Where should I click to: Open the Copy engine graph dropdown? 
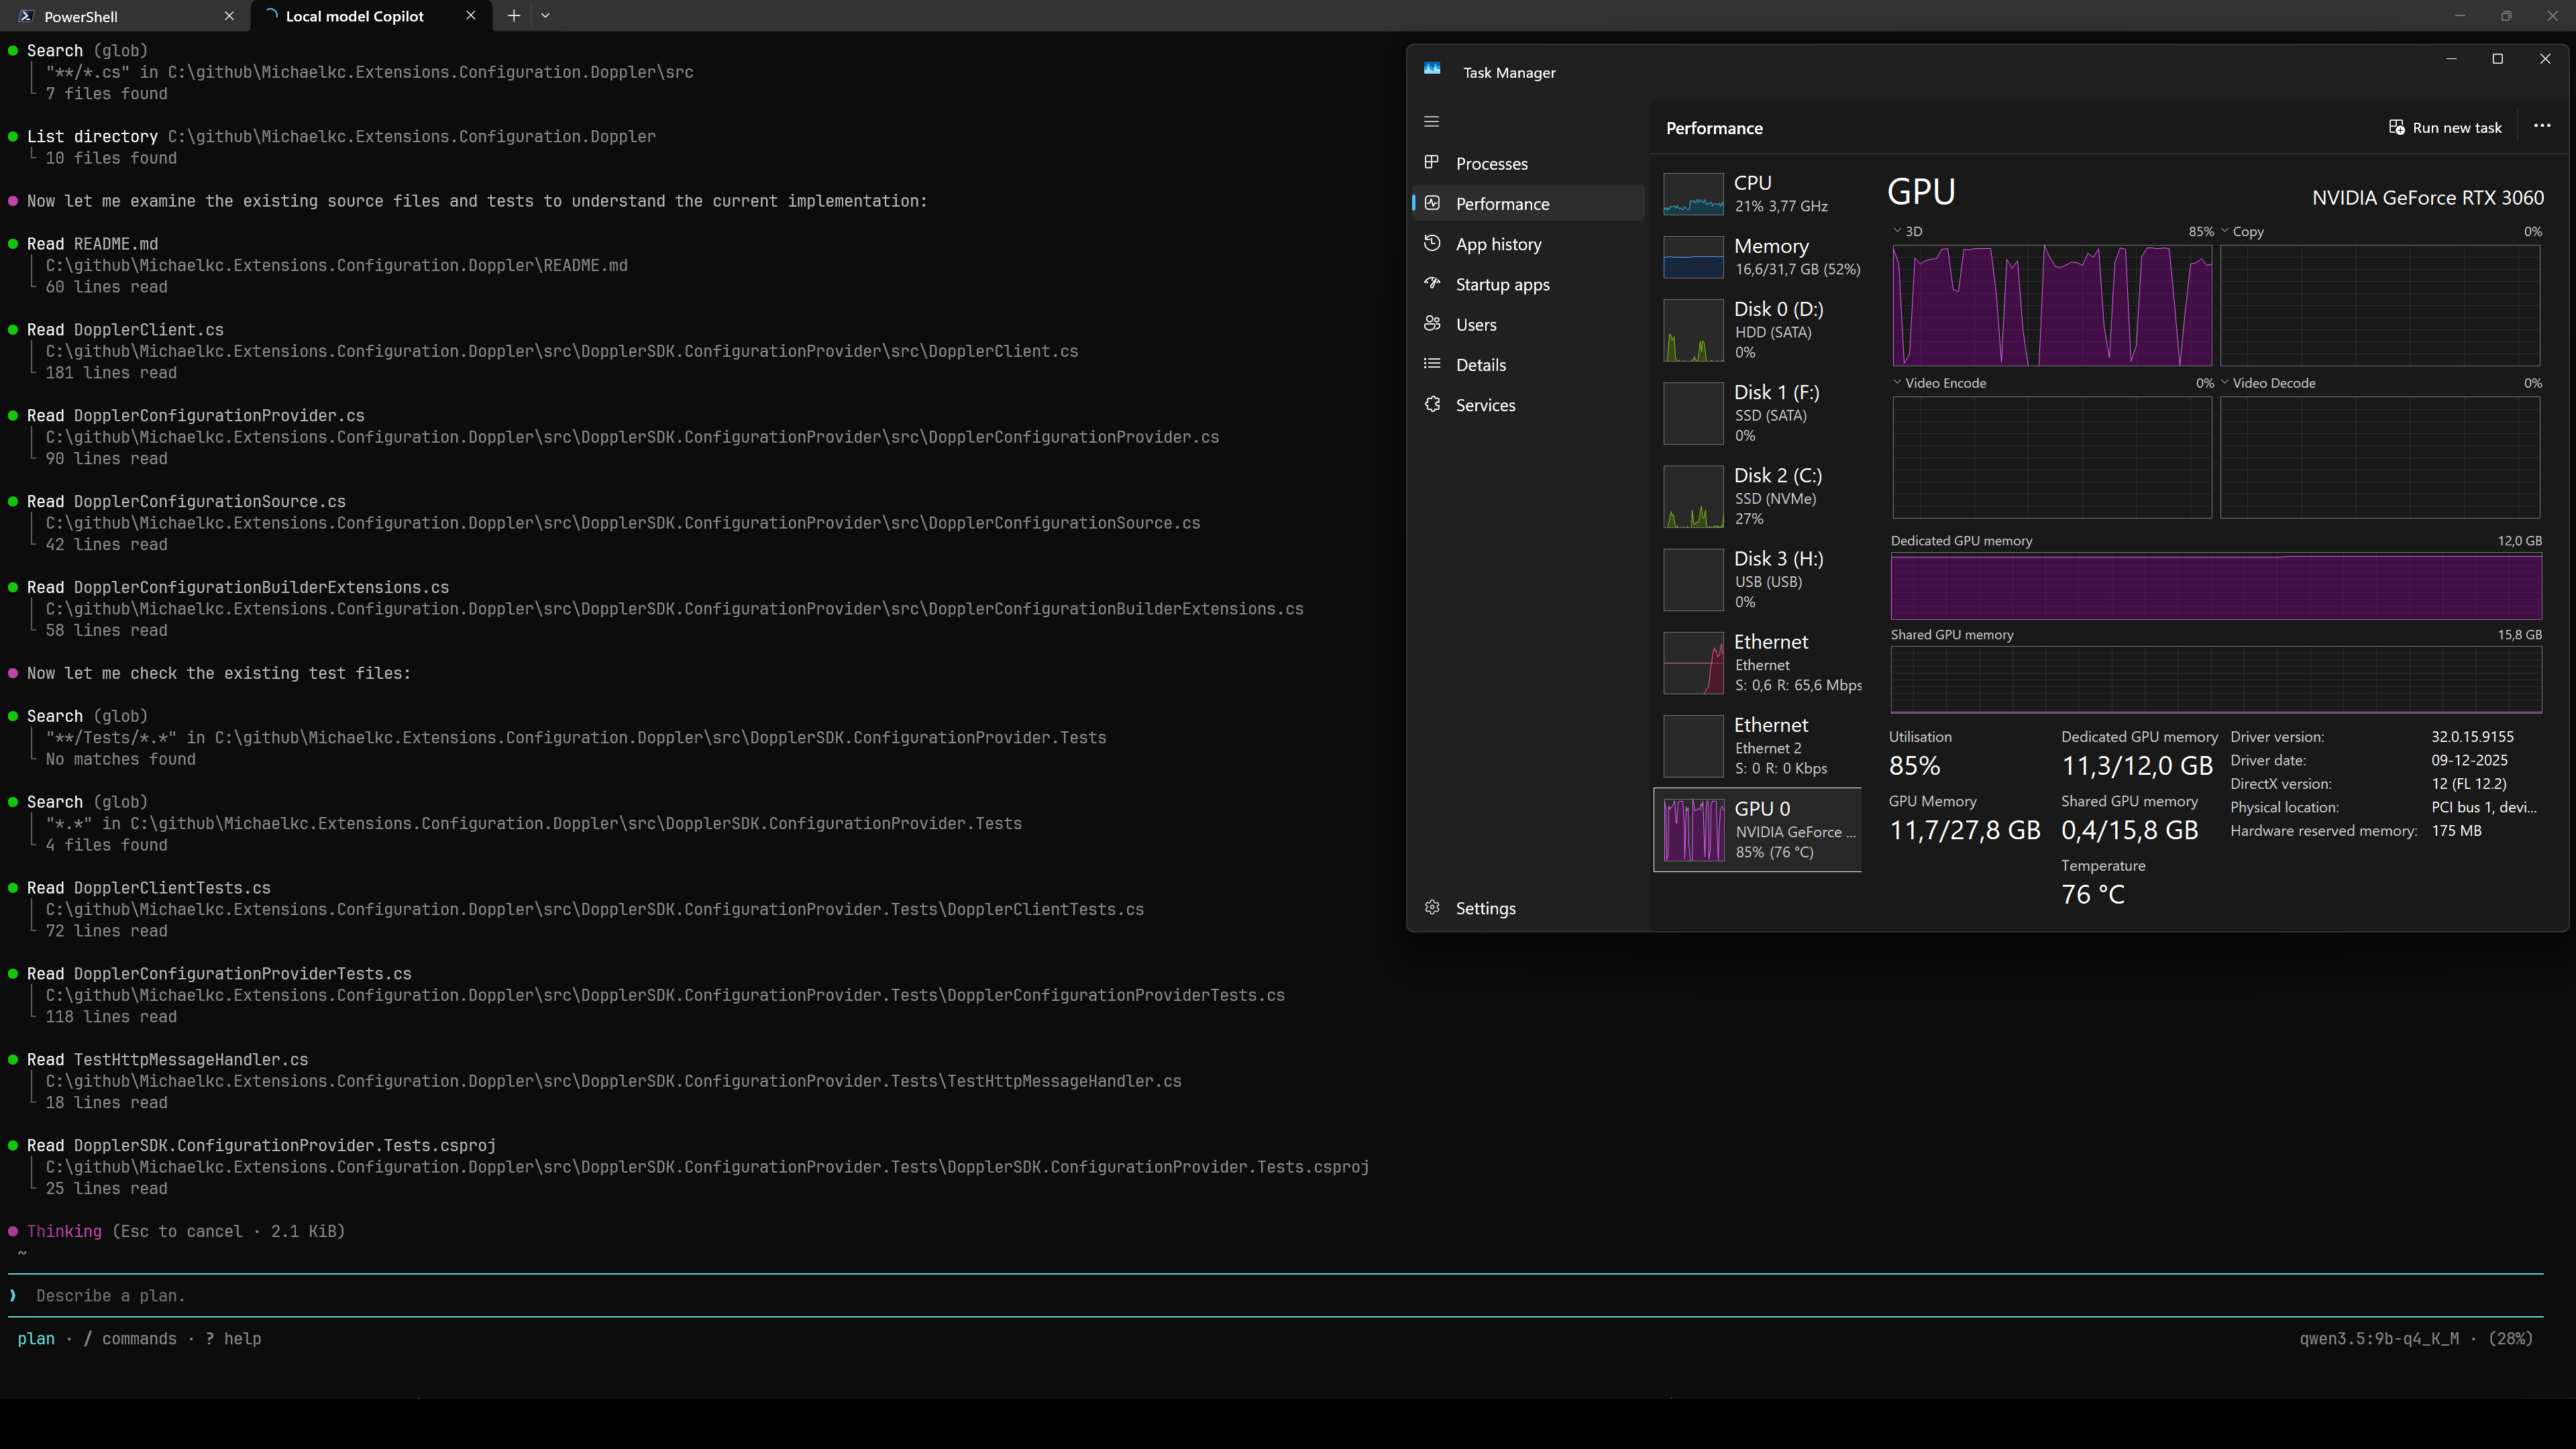coord(2242,231)
